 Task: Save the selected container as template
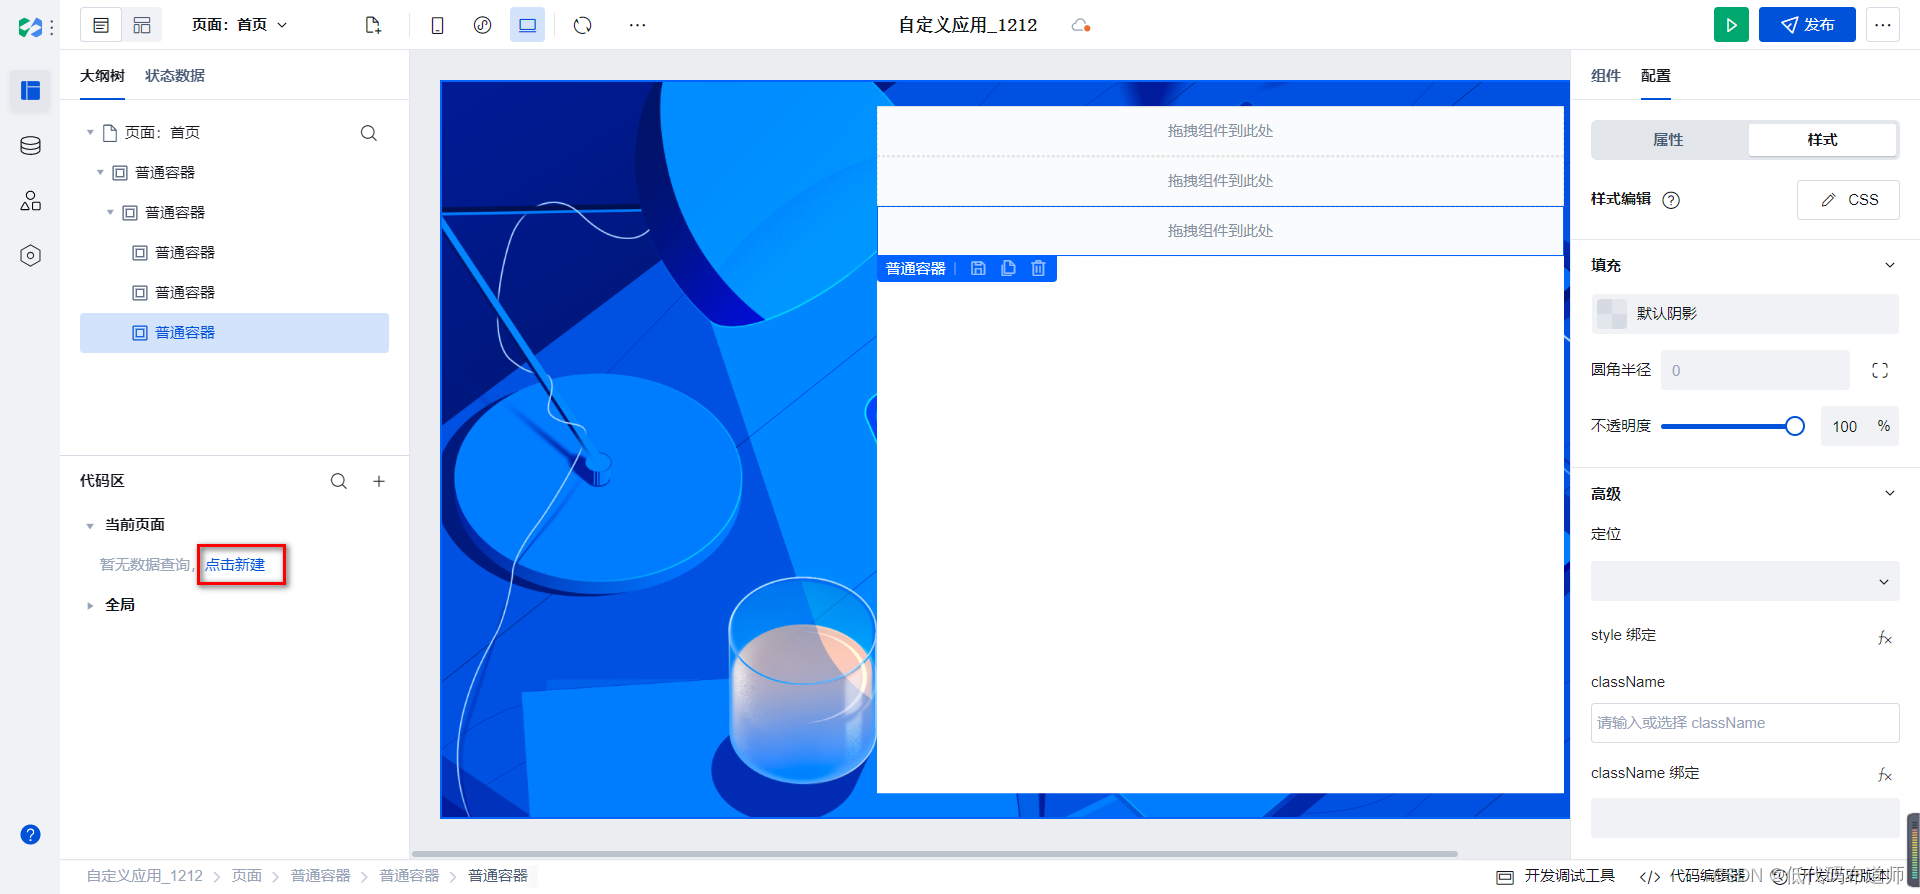[x=978, y=268]
